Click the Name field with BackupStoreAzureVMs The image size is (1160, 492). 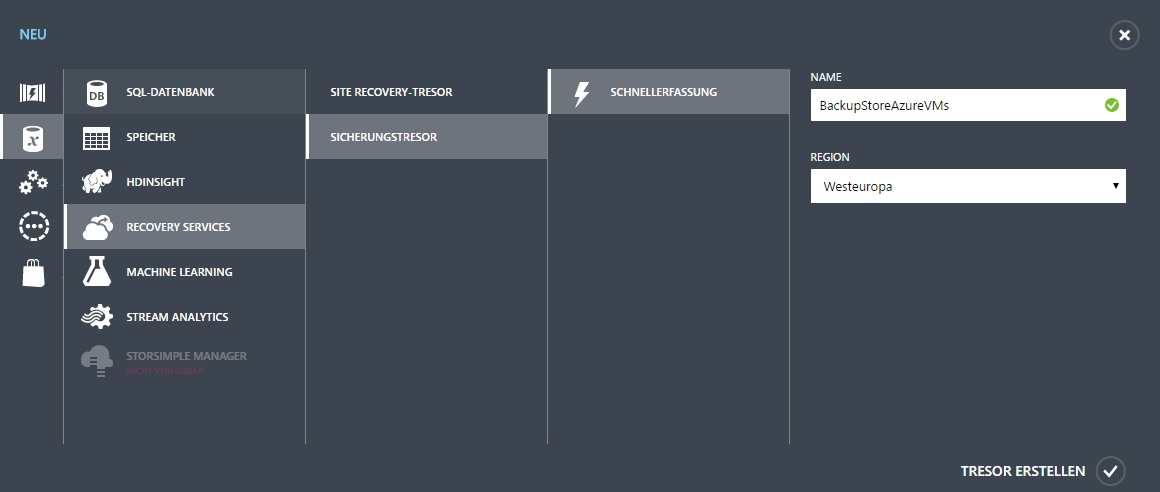[x=968, y=106]
